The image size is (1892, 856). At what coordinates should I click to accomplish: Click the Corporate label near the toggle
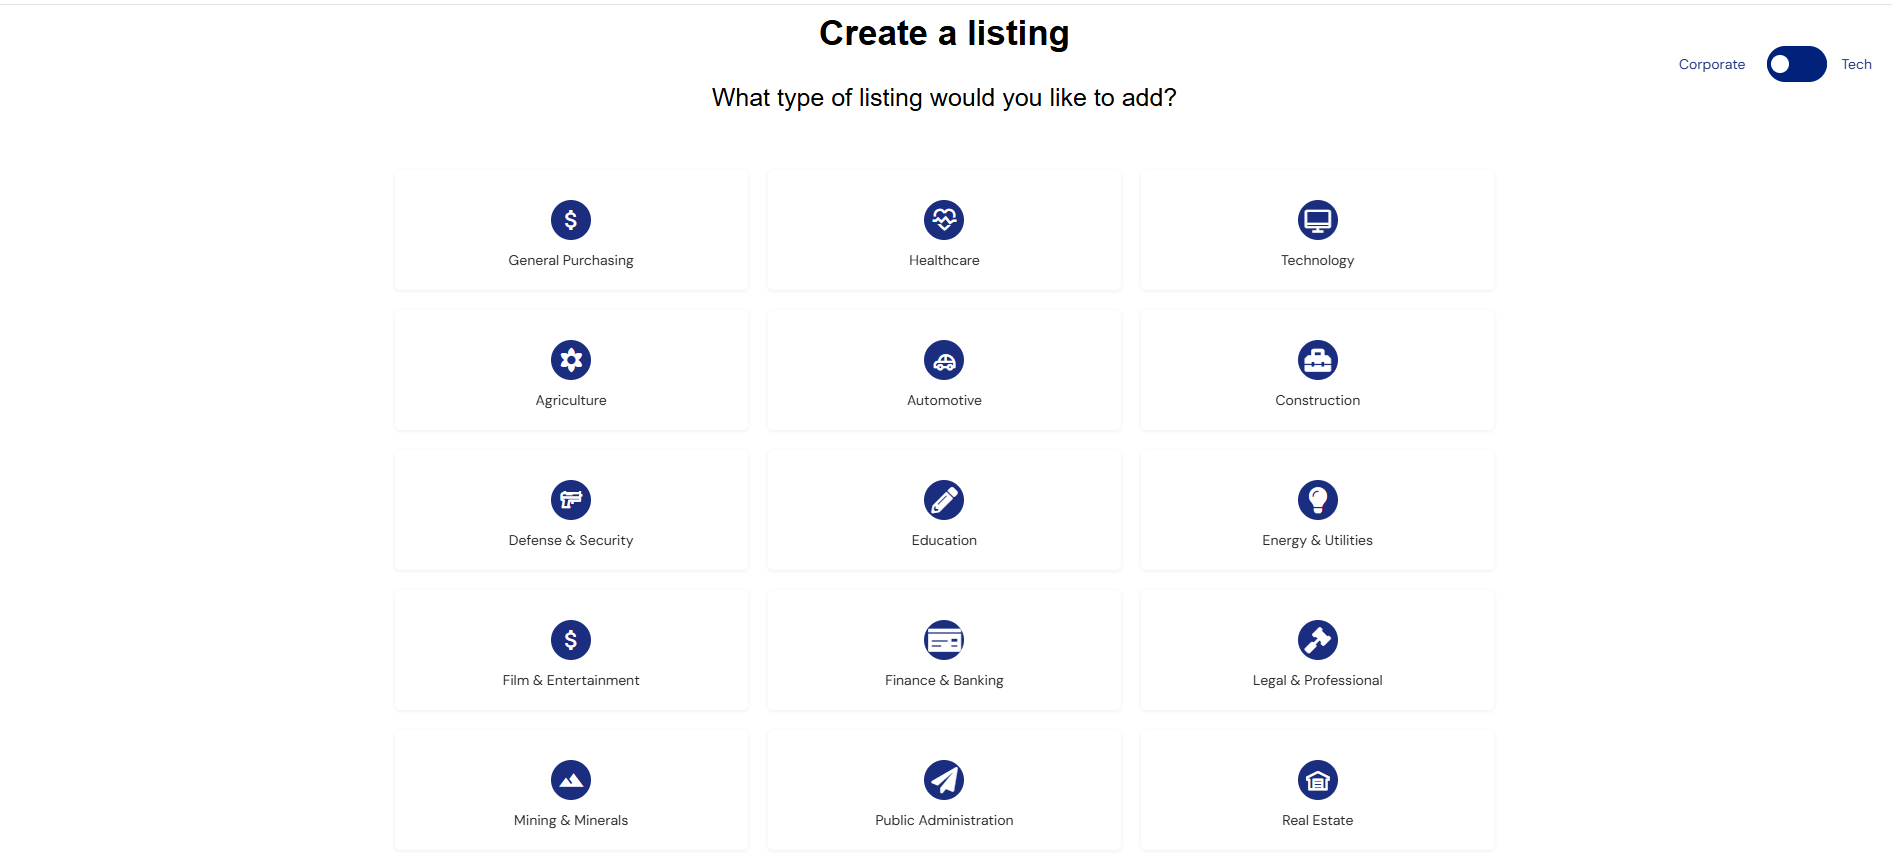(x=1711, y=64)
